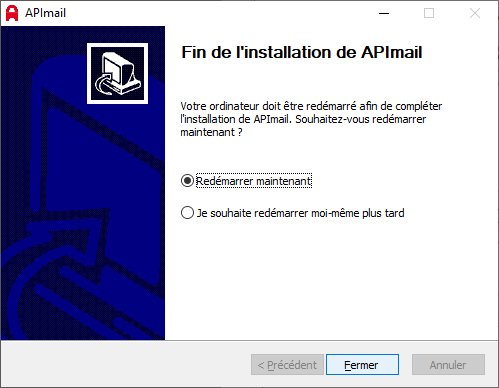Image resolution: width=499 pixels, height=388 pixels.
Task: Click the greyed-out Précédent button
Action: point(287,364)
